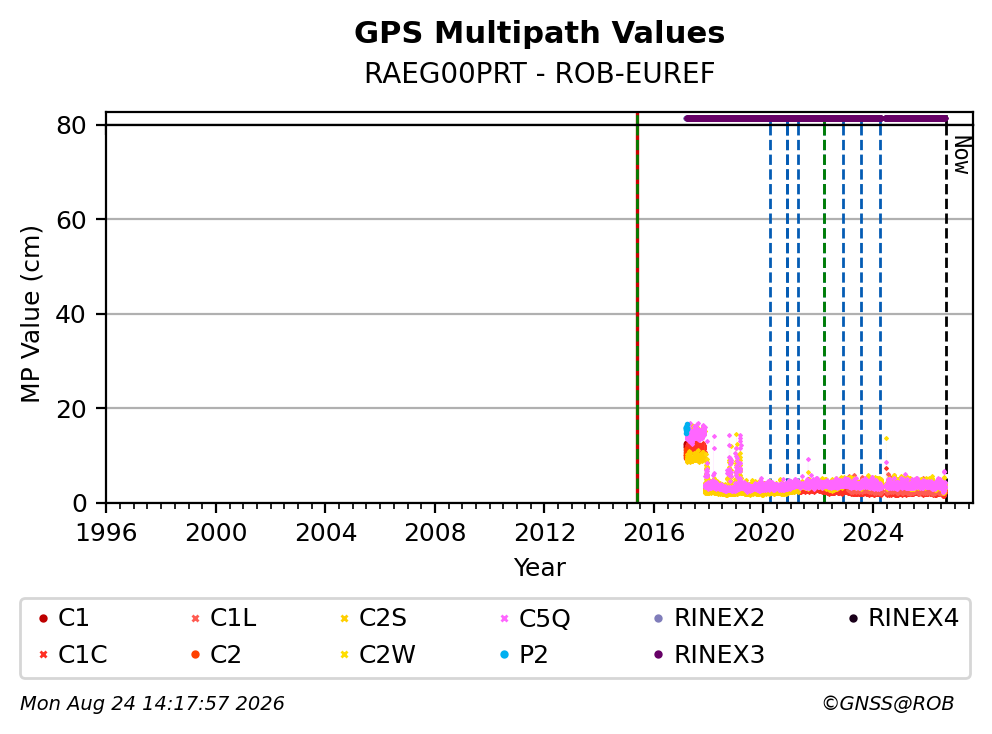Select the C2W legend label
Screen dimensions: 992x734
[387, 654]
